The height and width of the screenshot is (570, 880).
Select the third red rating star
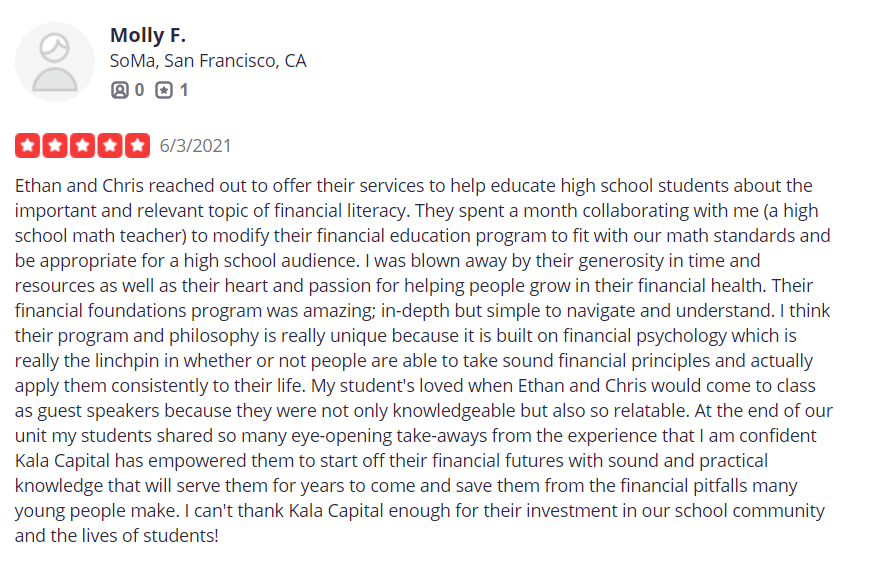pos(82,146)
